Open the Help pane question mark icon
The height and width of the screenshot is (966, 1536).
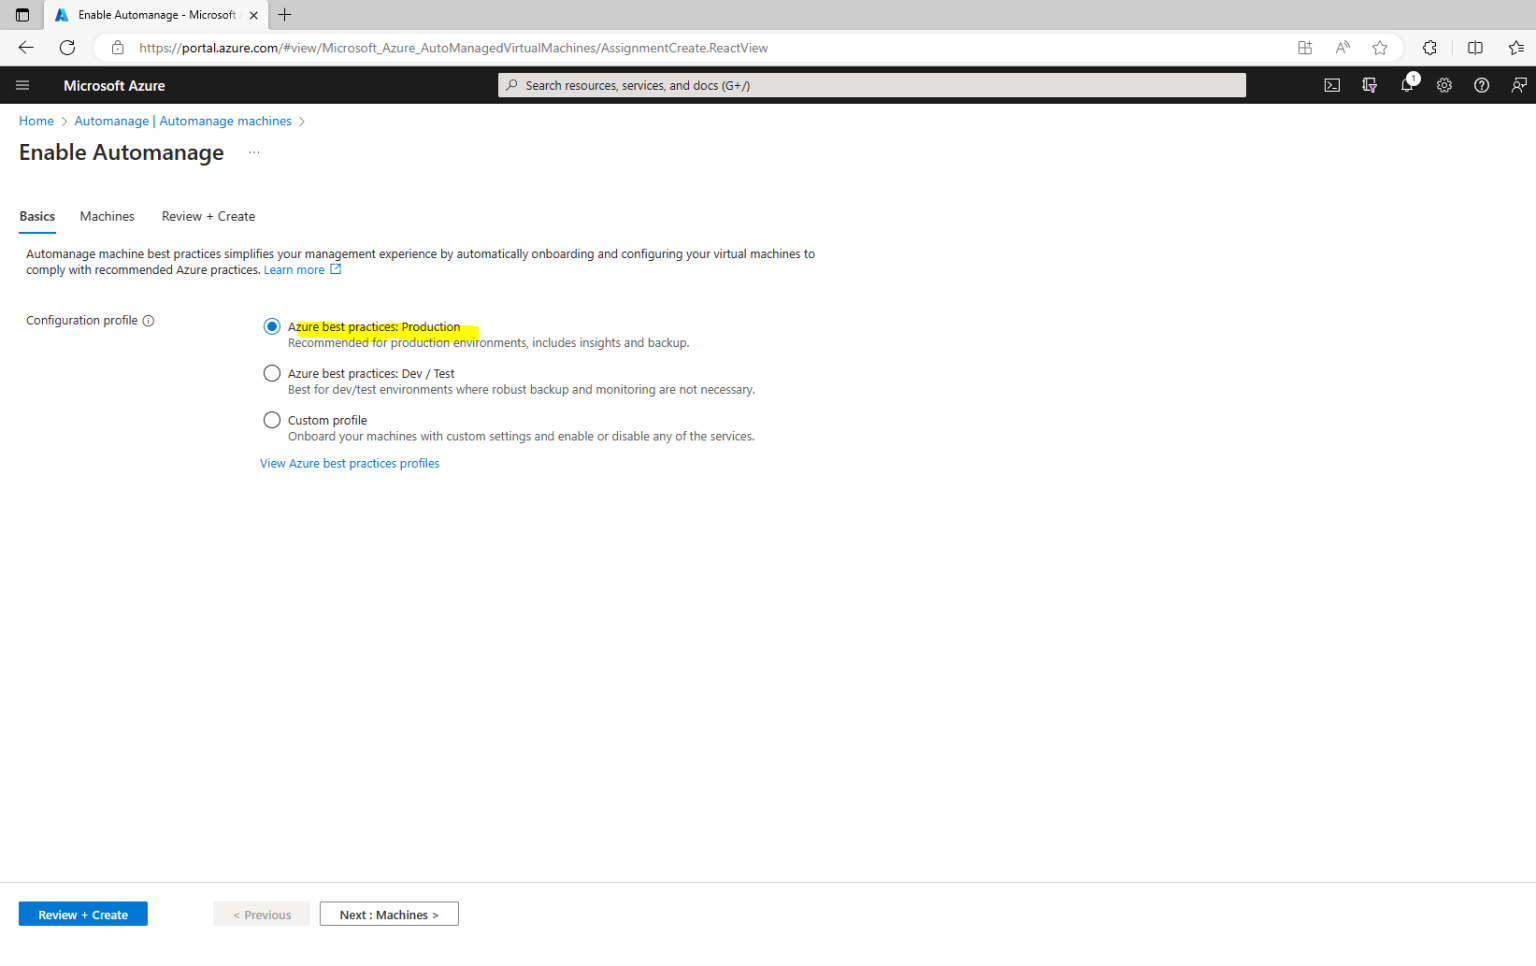1481,85
